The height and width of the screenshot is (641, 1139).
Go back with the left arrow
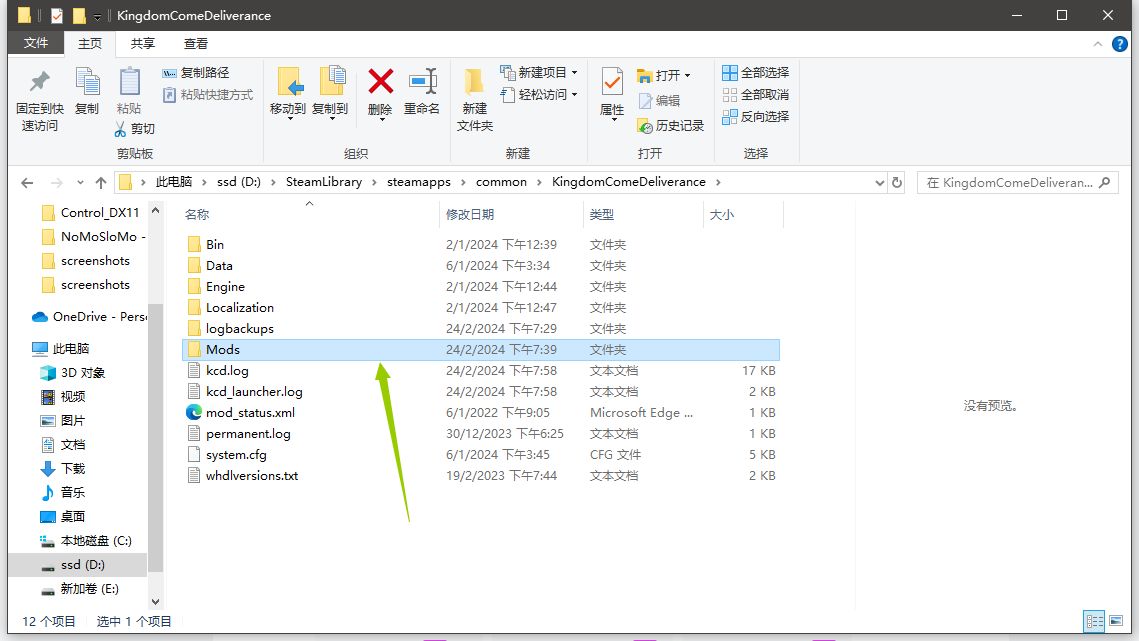pyautogui.click(x=27, y=182)
